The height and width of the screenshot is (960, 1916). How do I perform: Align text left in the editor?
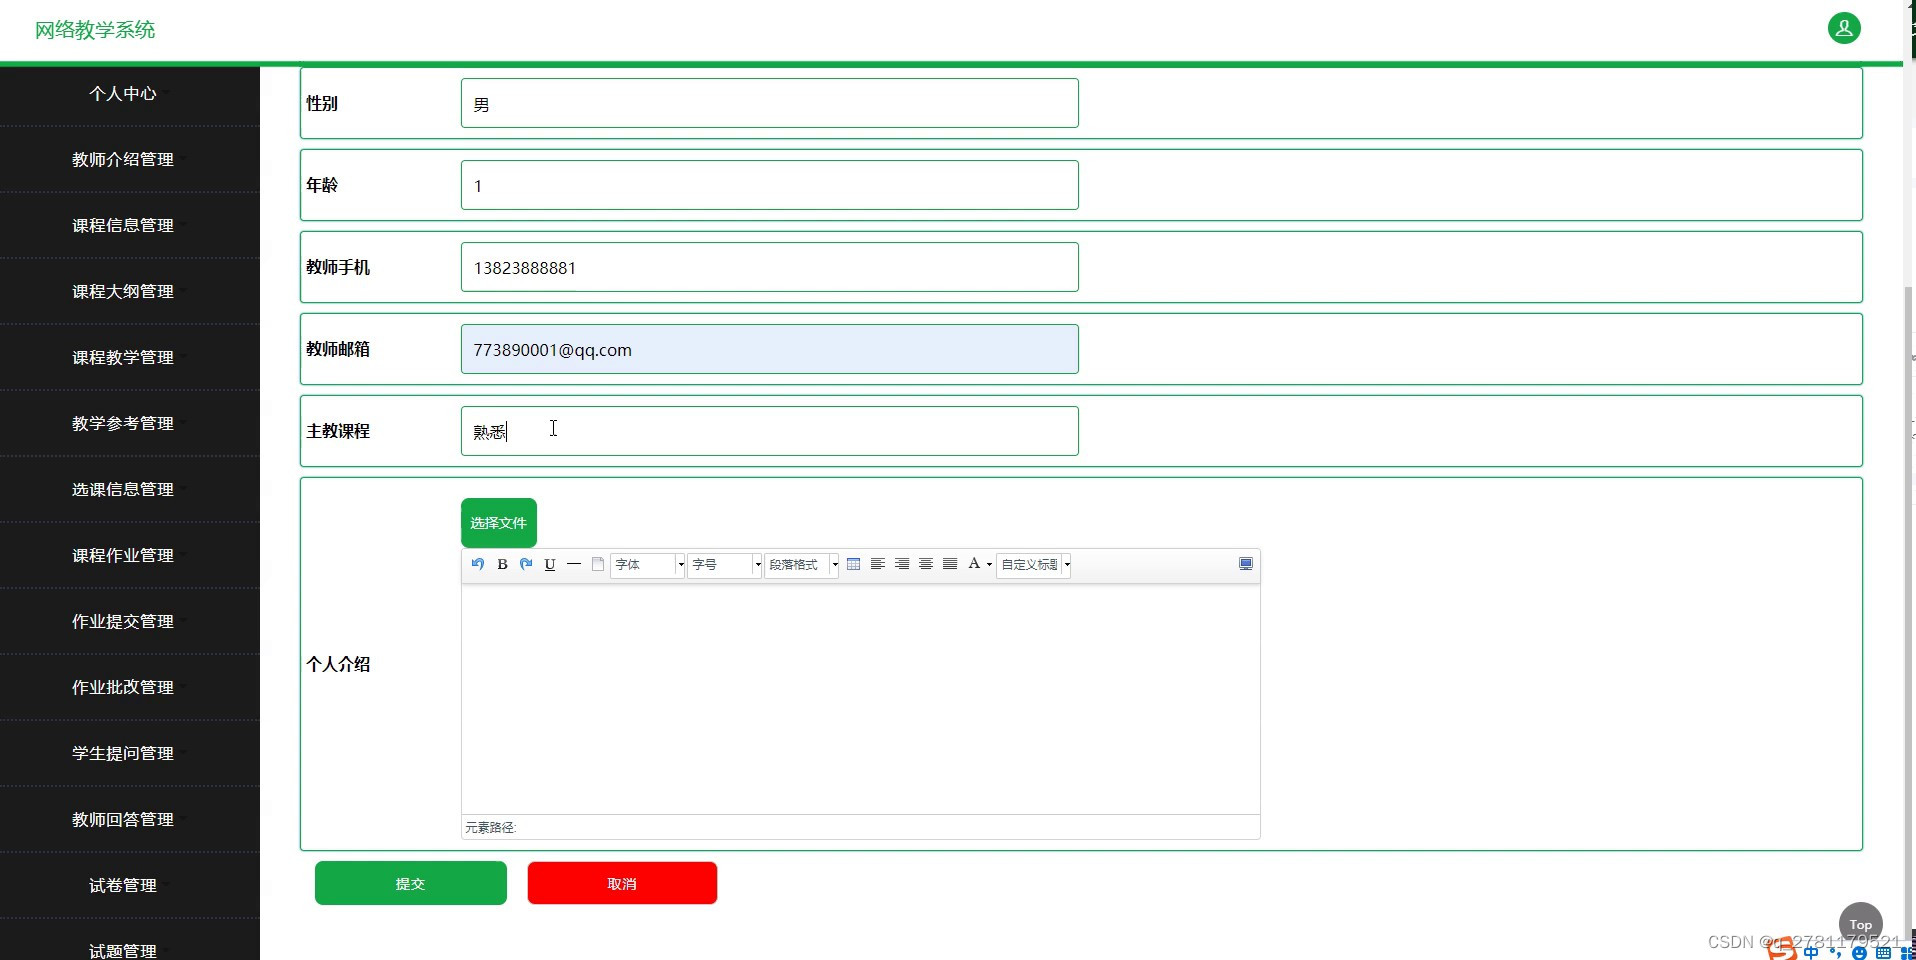(x=878, y=564)
